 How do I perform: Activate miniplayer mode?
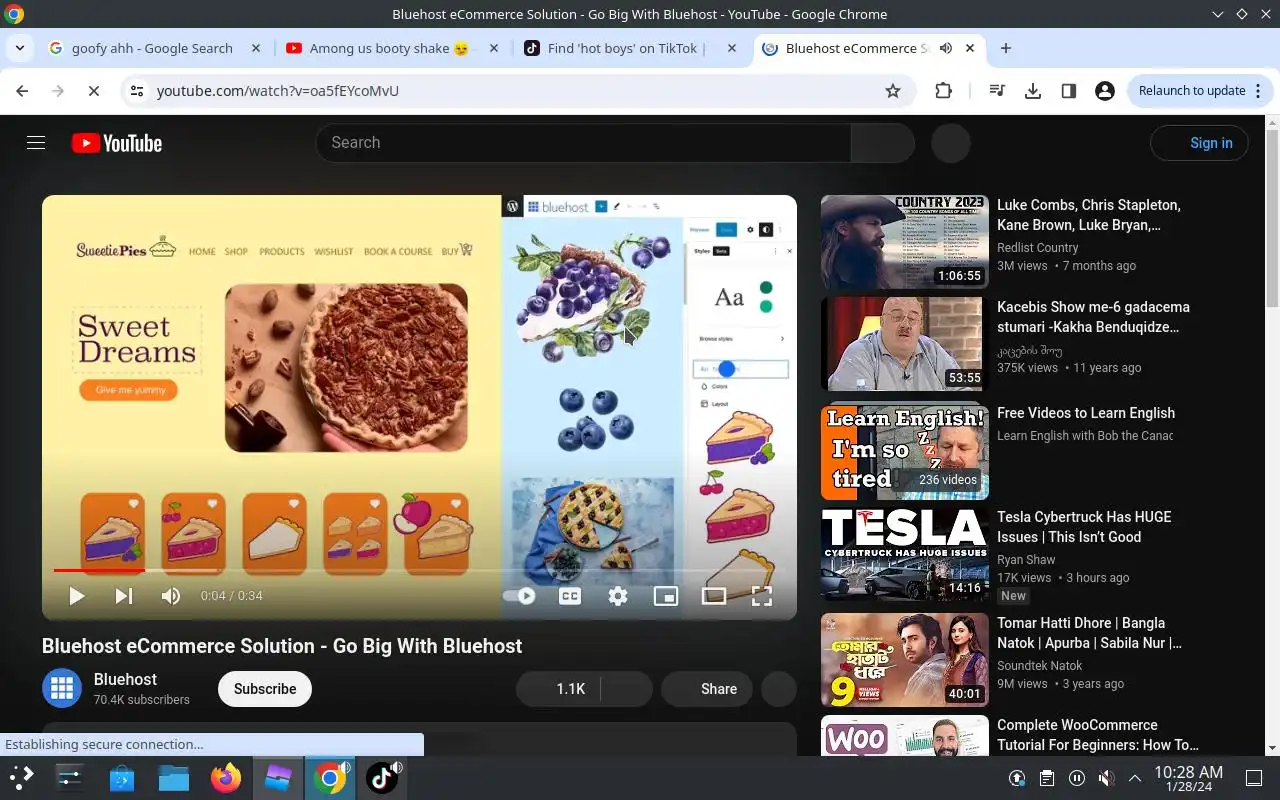(666, 596)
